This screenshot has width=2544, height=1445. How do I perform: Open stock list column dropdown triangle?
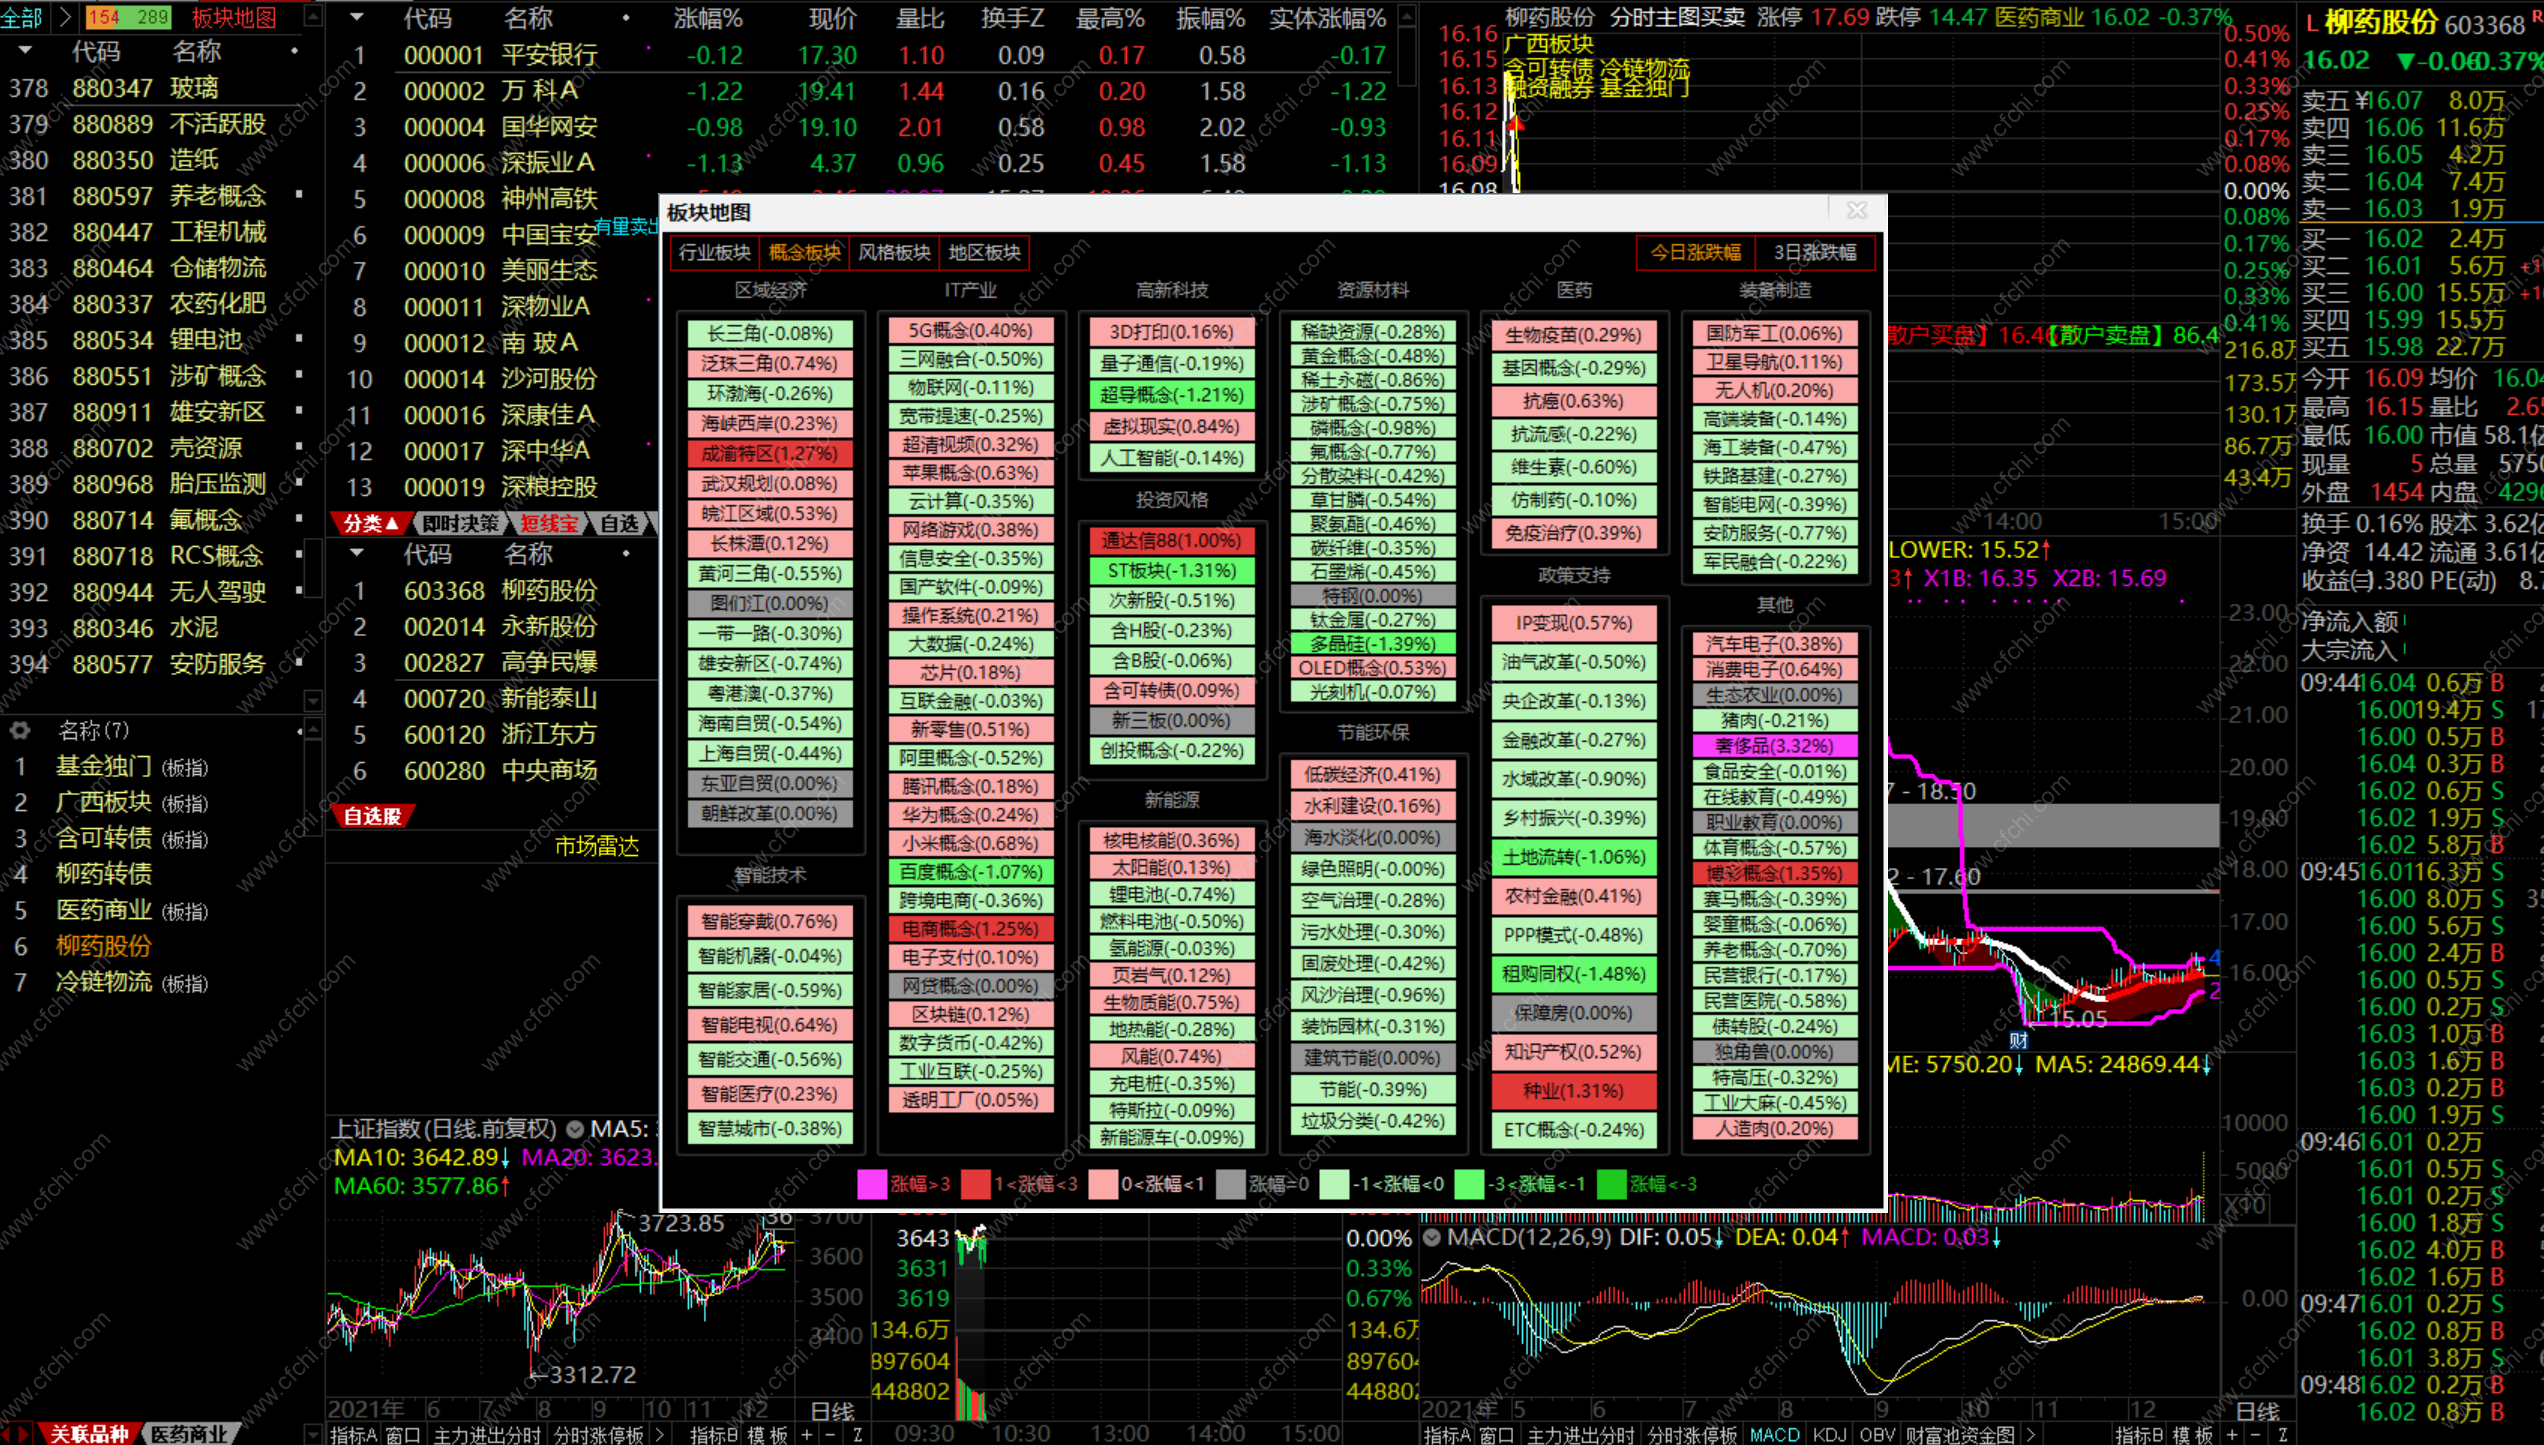357,18
